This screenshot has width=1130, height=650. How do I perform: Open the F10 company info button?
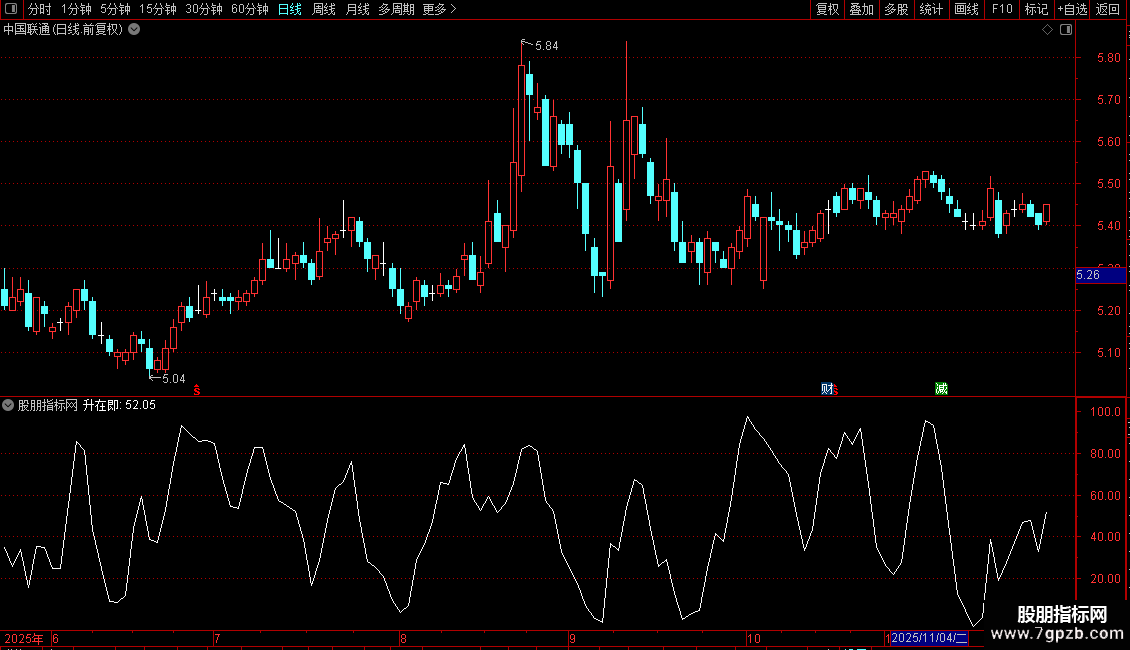tap(1002, 9)
